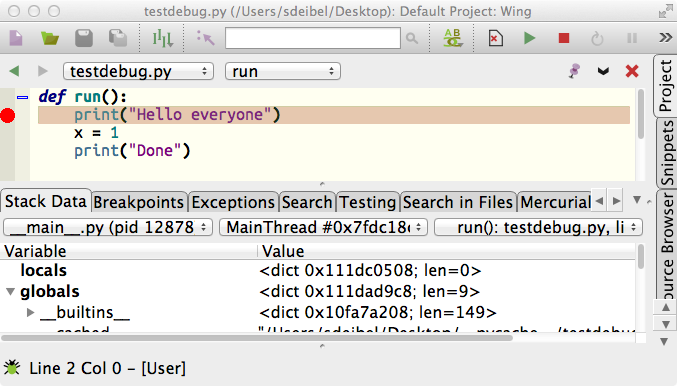
Task: Click the Value column header
Action: pos(447,251)
